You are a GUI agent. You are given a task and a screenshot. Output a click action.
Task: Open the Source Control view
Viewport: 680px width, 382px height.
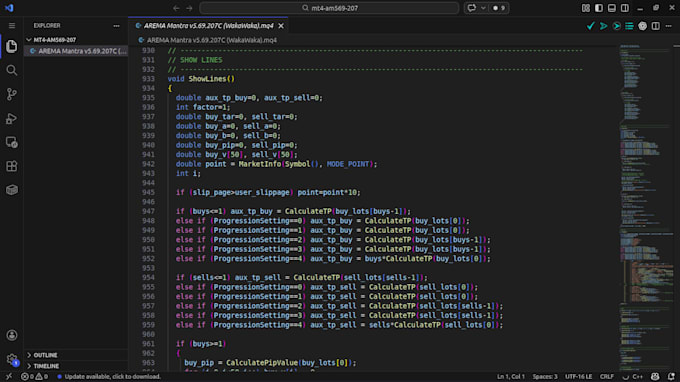pyautogui.click(x=12, y=94)
